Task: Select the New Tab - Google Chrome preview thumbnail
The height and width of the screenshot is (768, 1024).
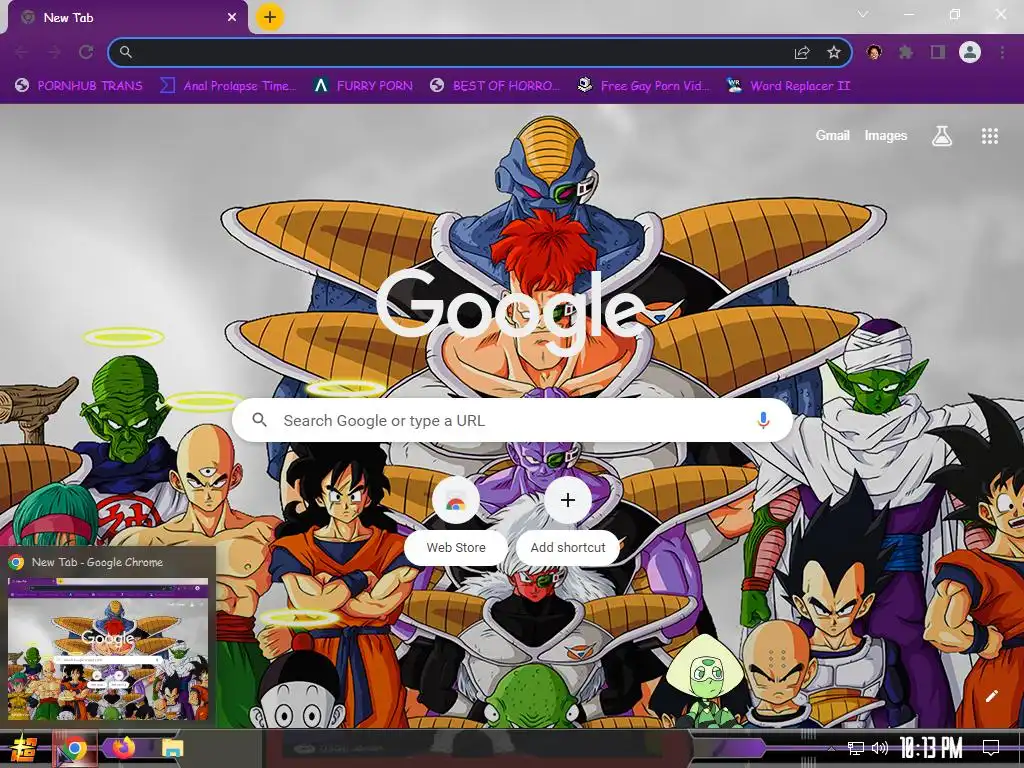Action: 108,649
